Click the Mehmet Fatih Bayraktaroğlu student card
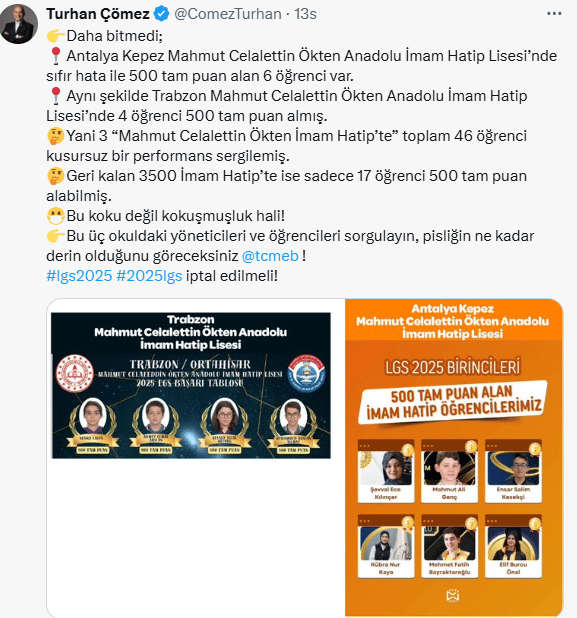 point(449,546)
